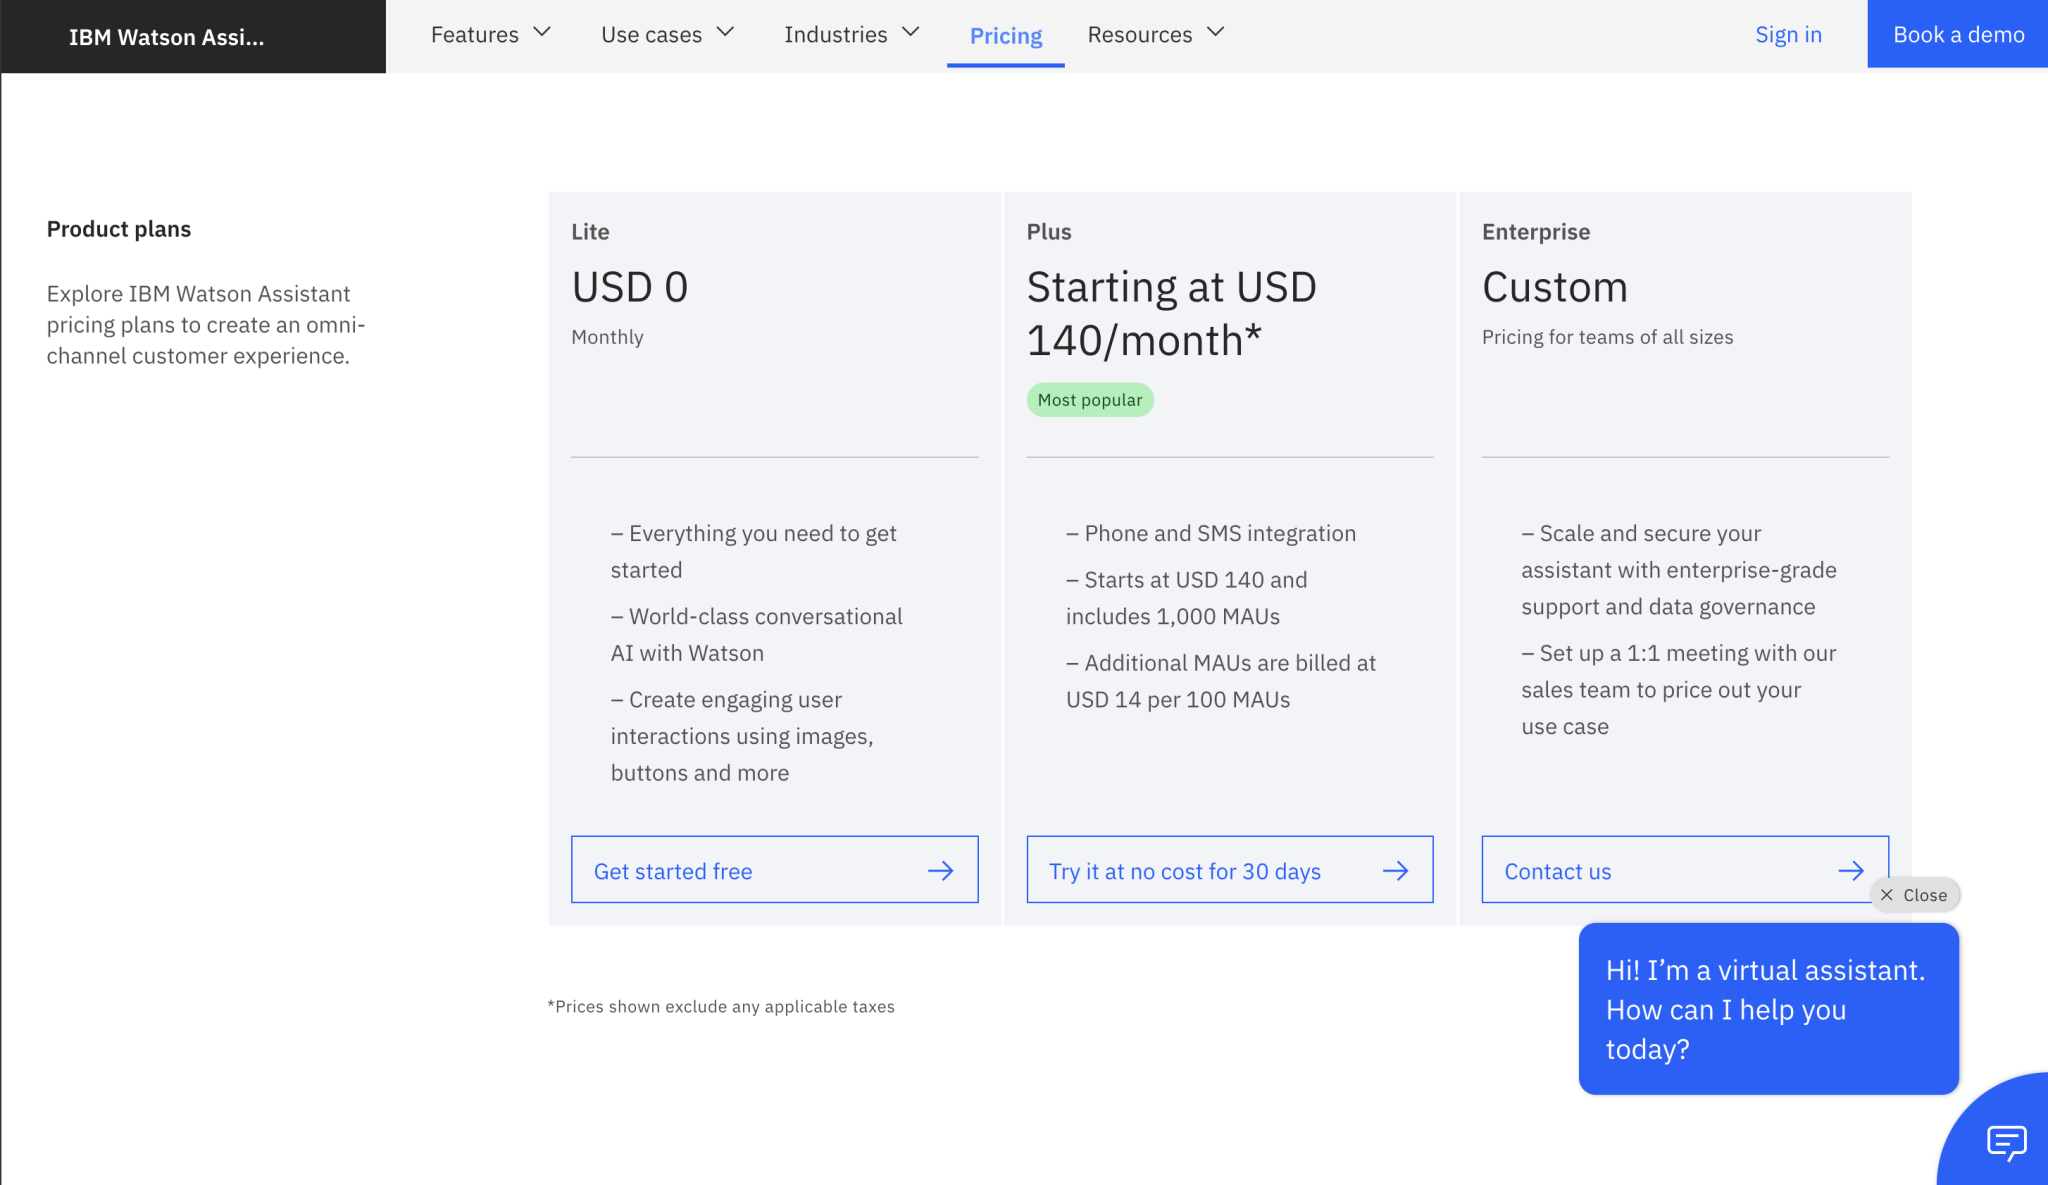2048x1185 pixels.
Task: Click the Contact us button
Action: pyautogui.click(x=1557, y=871)
